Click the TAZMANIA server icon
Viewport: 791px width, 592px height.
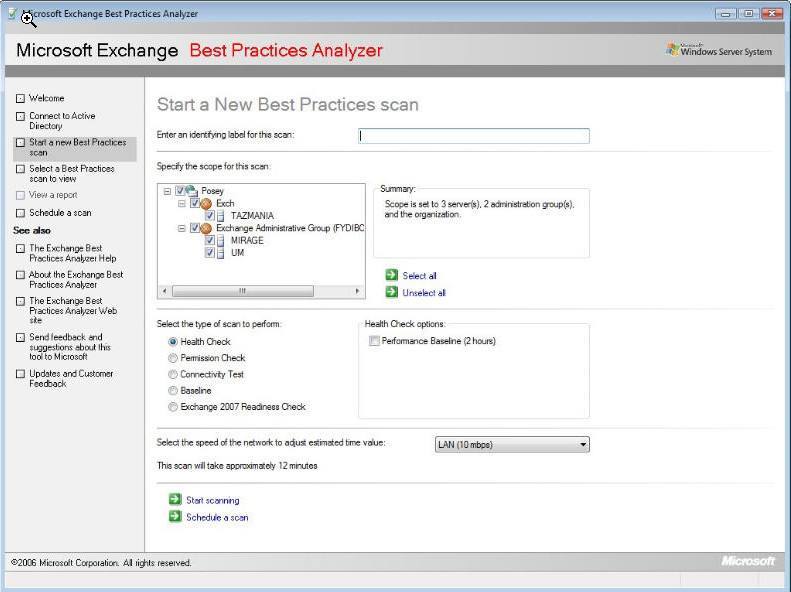pyautogui.click(x=220, y=216)
